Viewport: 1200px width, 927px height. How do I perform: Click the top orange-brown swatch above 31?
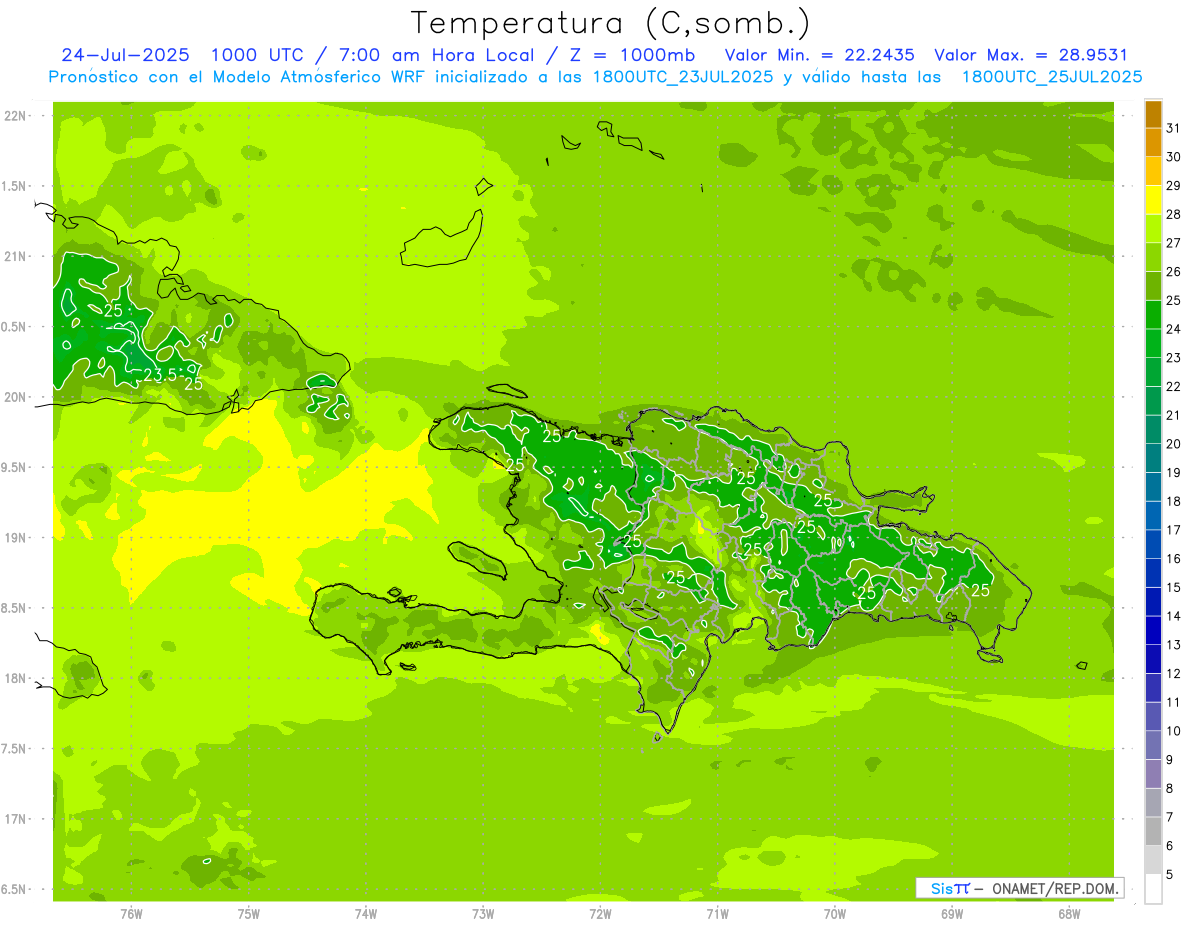pos(1153,114)
